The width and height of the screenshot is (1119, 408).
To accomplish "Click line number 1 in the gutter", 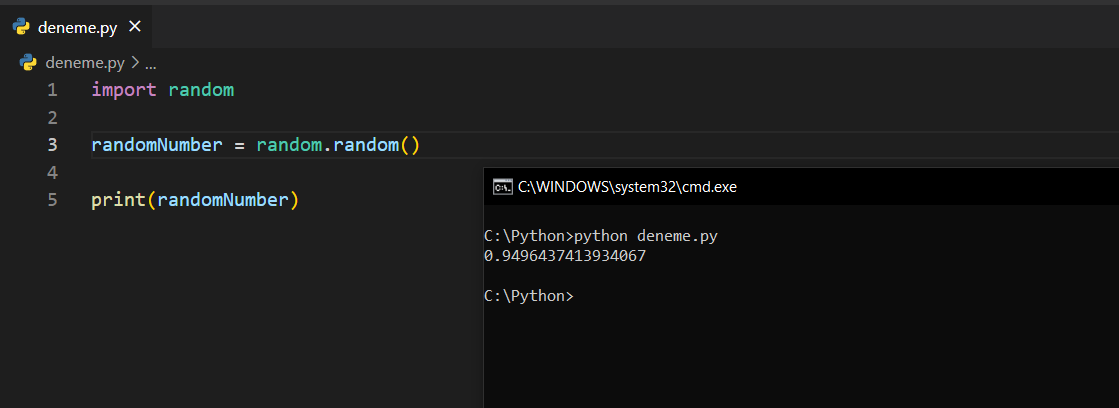I will tap(51, 90).
